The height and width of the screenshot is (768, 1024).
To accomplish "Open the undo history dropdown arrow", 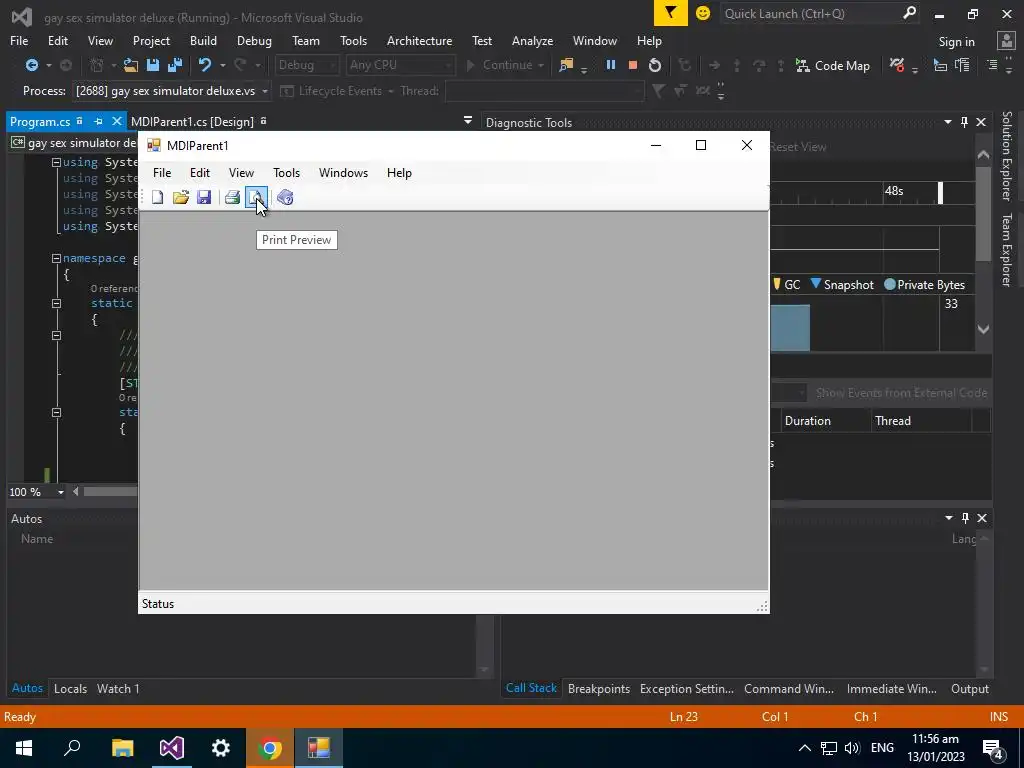I will click(x=223, y=65).
